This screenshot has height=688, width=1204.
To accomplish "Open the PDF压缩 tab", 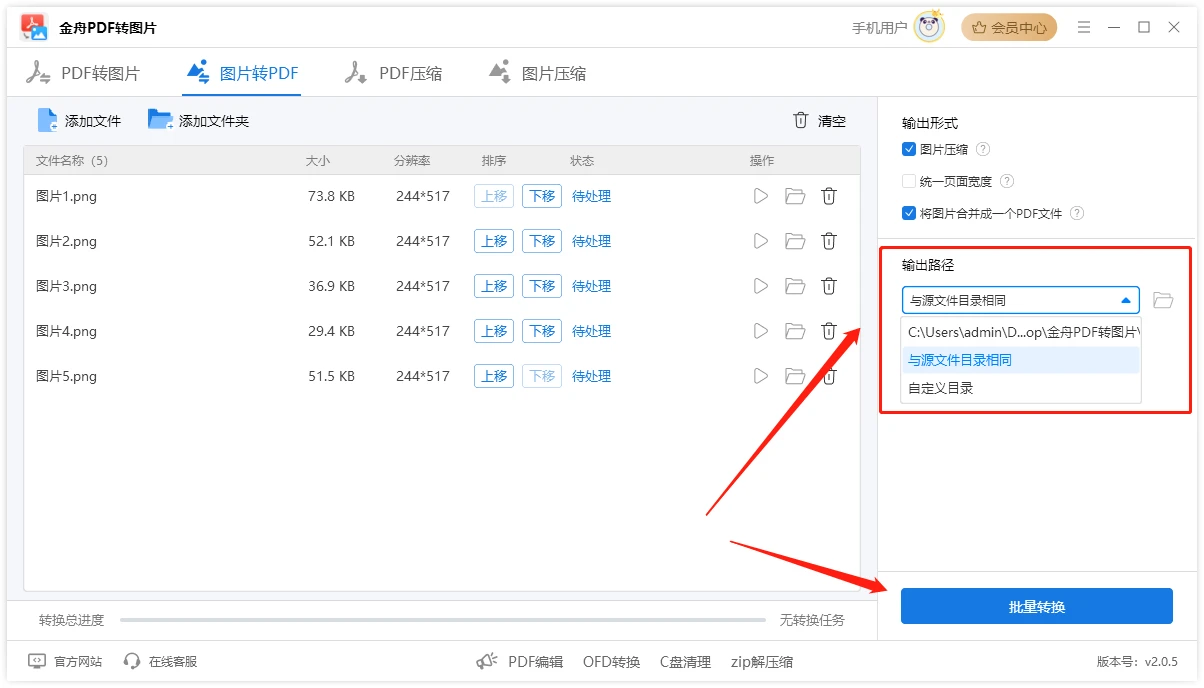I will tap(394, 73).
